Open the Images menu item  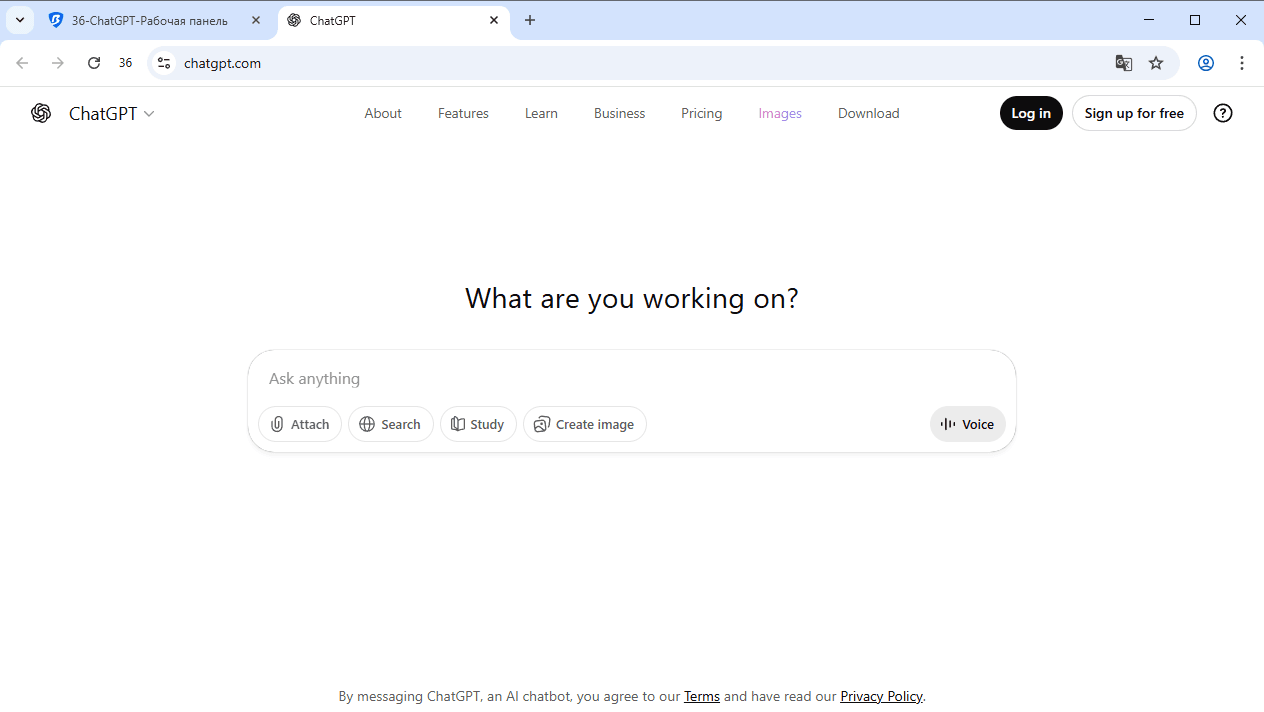tap(780, 113)
